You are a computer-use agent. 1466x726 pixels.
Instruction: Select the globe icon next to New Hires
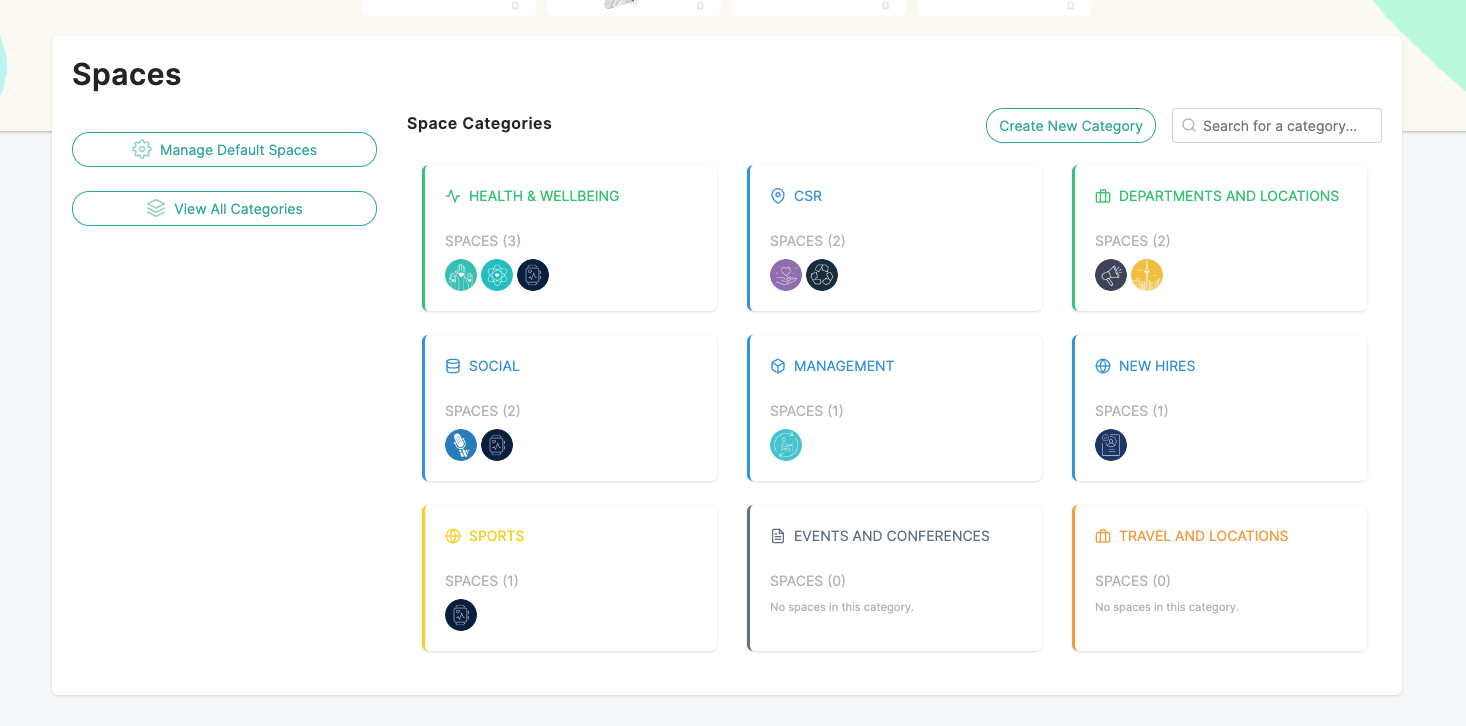point(1103,366)
